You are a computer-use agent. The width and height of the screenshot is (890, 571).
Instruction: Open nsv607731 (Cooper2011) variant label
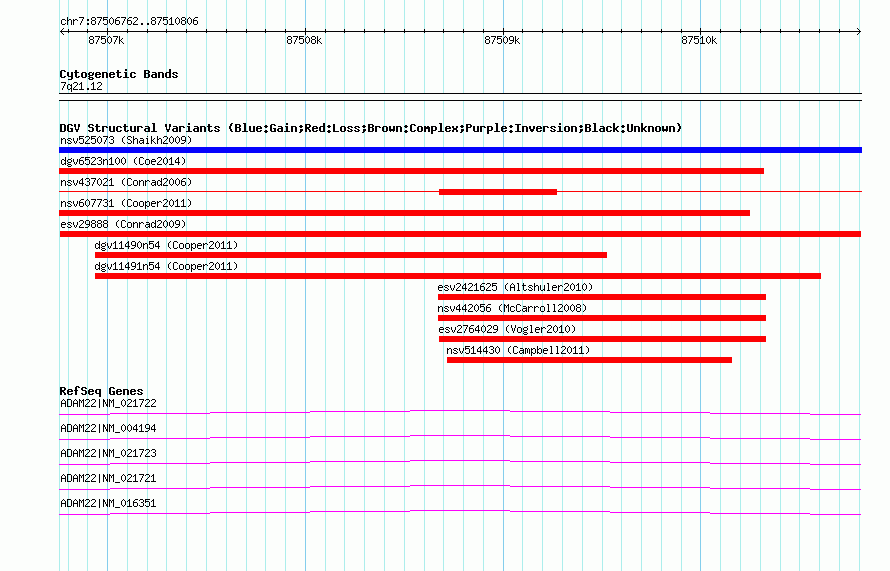(x=126, y=203)
